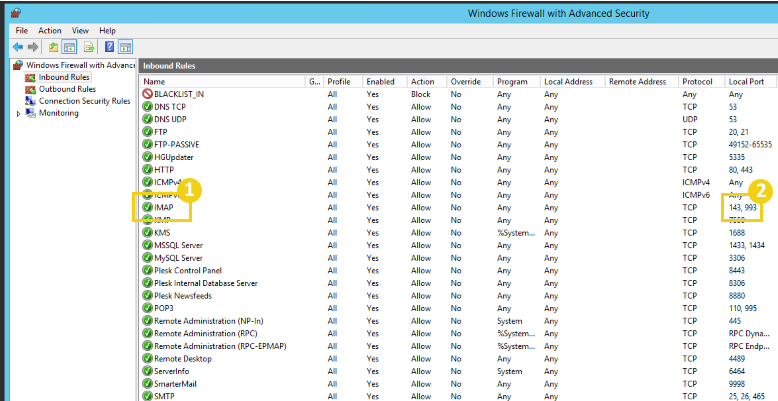778x401 pixels.
Task: Toggle Show/Hide Console Tree toolbar icon
Action: 69,47
